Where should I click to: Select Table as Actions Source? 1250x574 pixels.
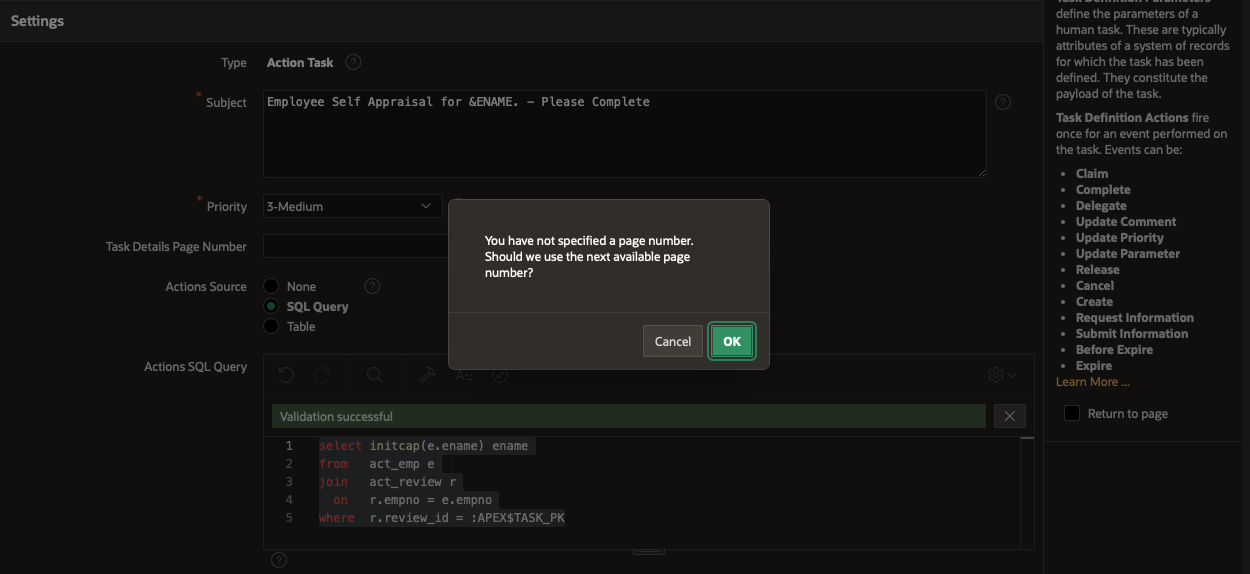tap(271, 326)
